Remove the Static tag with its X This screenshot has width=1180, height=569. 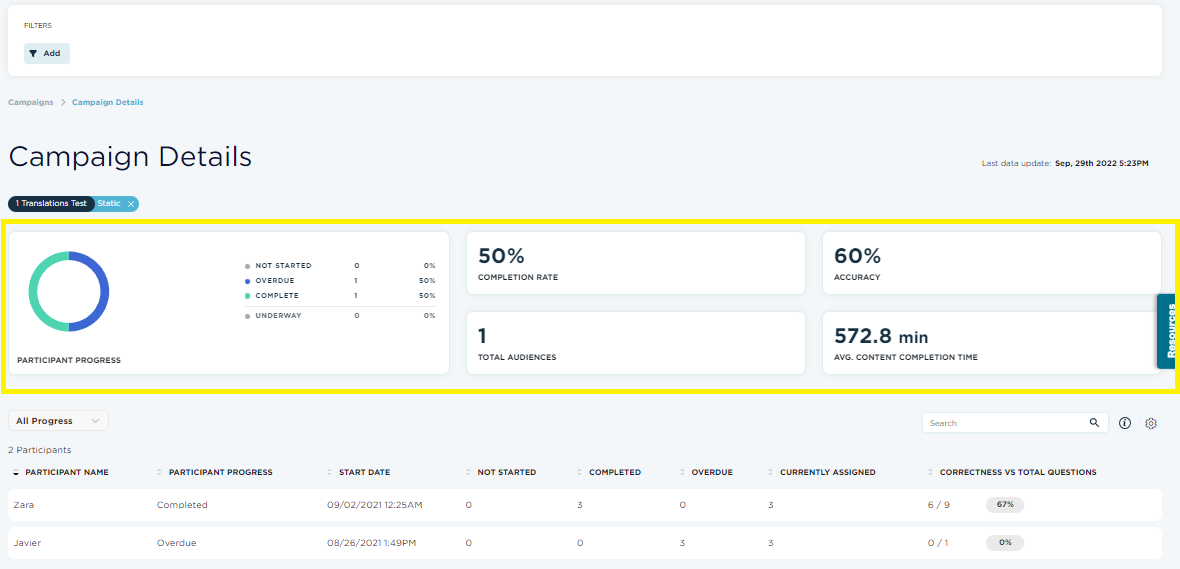[x=130, y=204]
